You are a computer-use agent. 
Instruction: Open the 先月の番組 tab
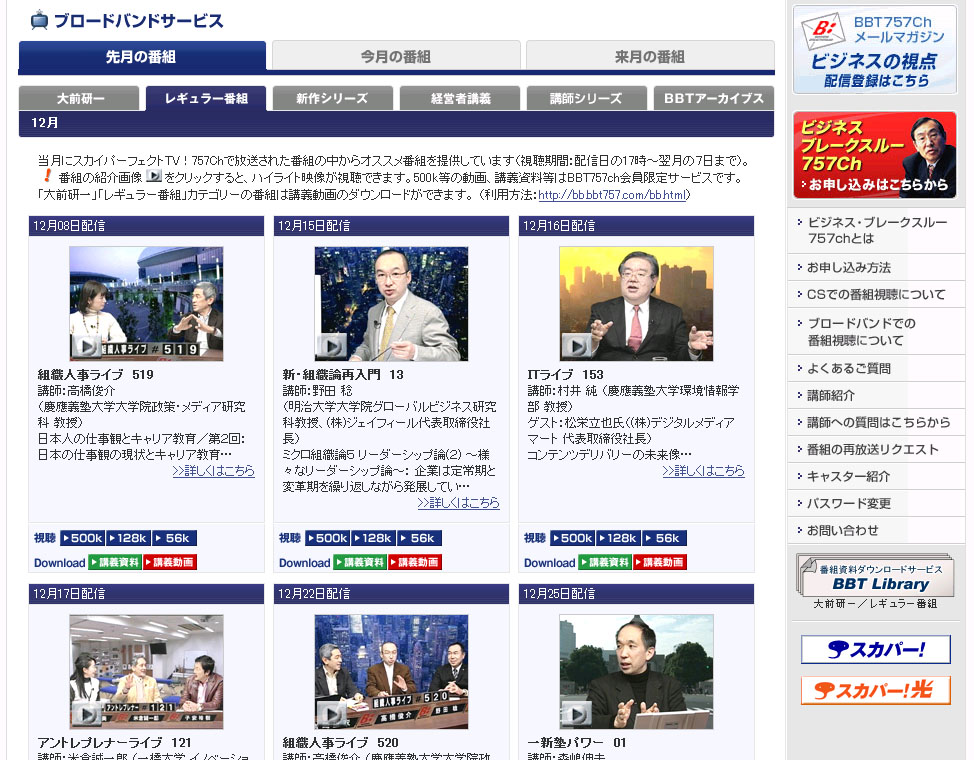click(142, 57)
